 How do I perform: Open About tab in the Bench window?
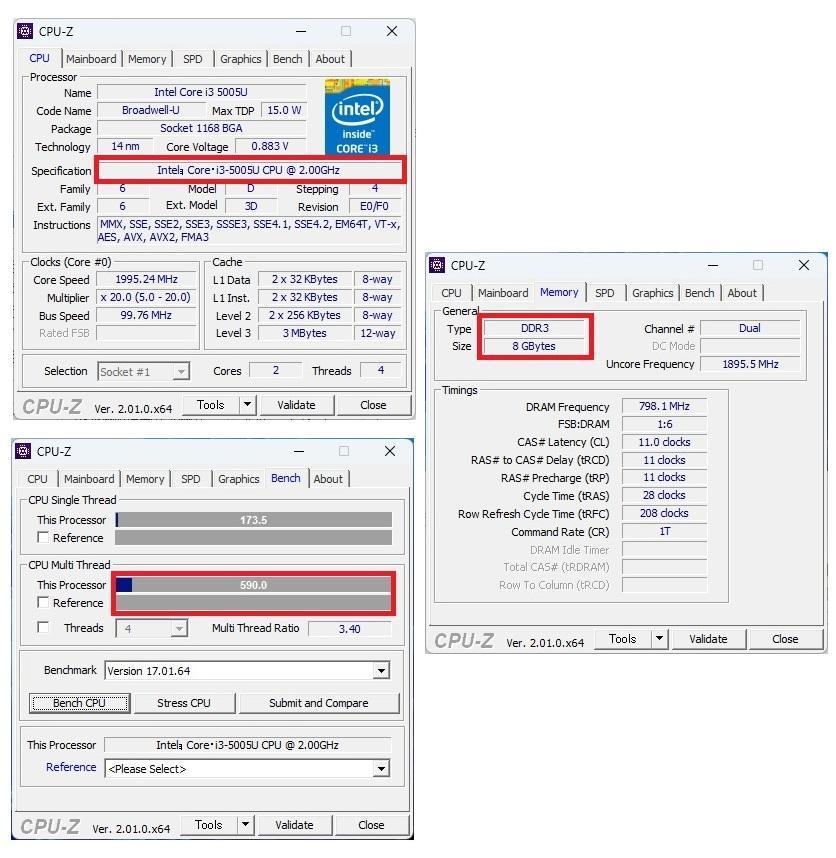[x=328, y=479]
